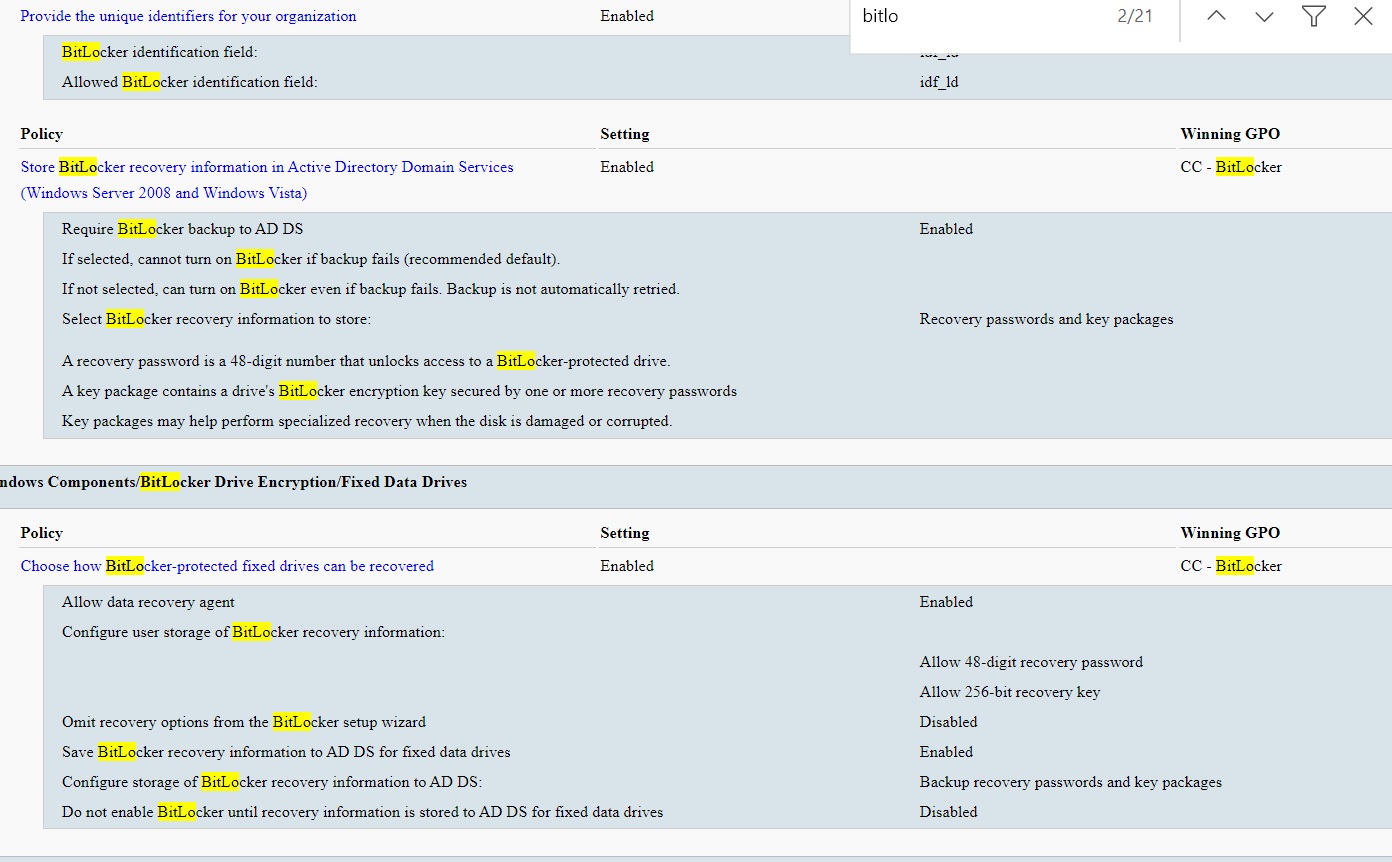Screen dimensions: 1392x862
Task: Click "Select BitLocker recovery information to store:" label
Action: [x=216, y=319]
